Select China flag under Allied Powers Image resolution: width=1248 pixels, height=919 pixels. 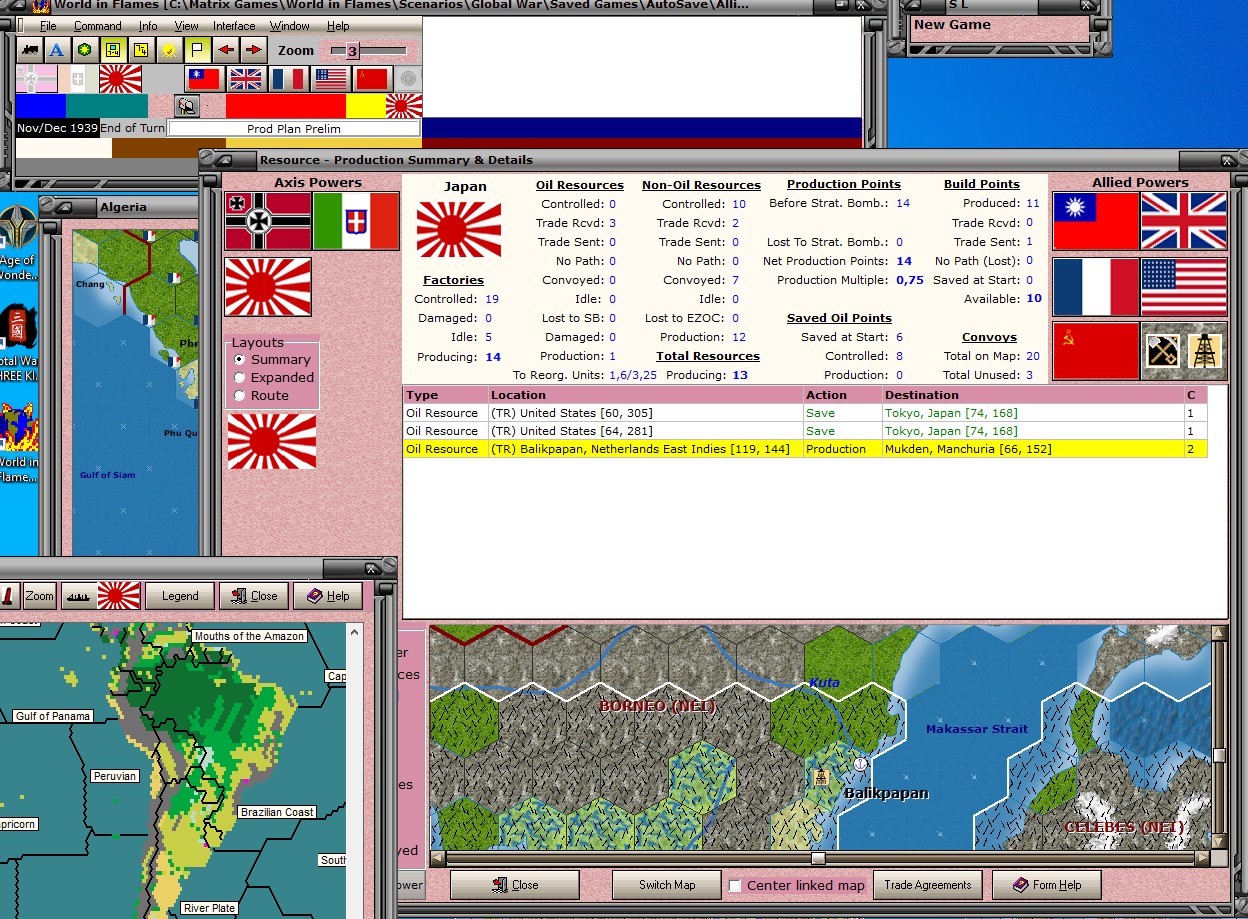(x=1096, y=221)
